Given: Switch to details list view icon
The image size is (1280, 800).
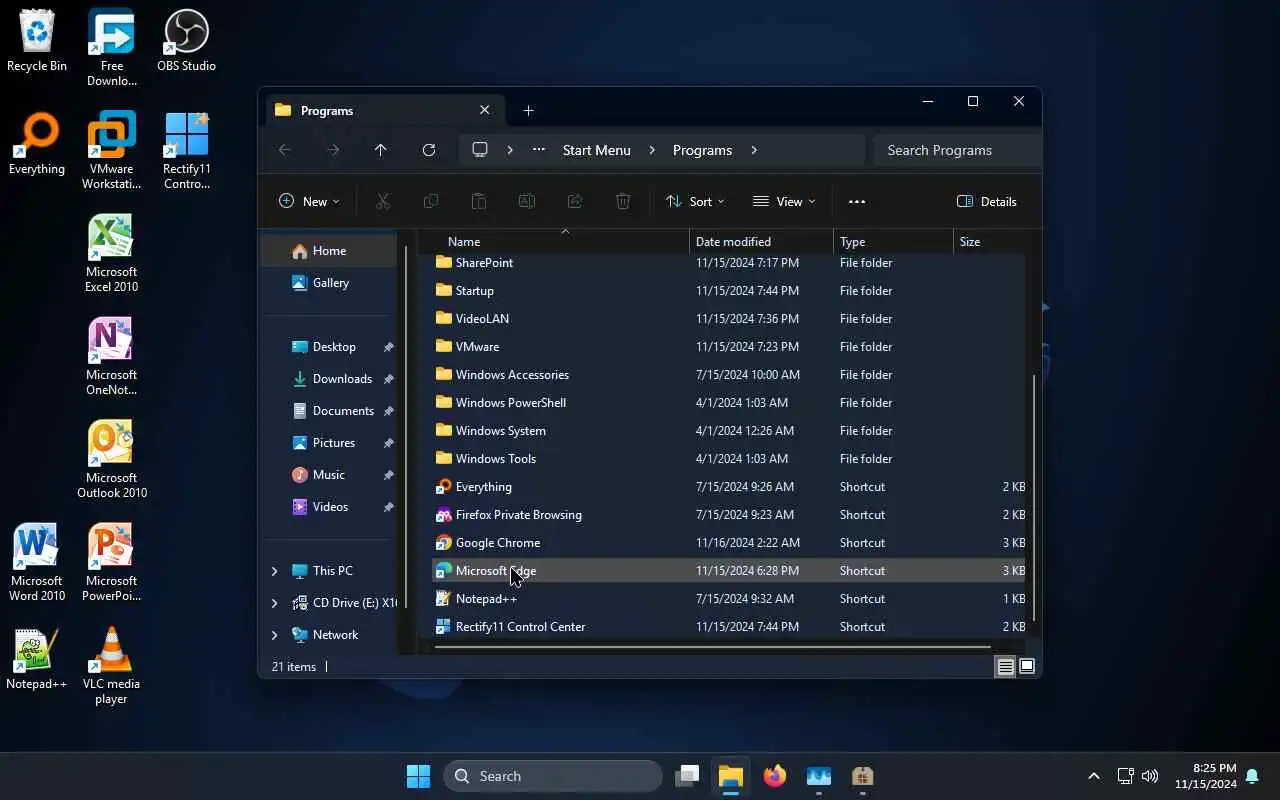Looking at the screenshot, I should click(1006, 667).
